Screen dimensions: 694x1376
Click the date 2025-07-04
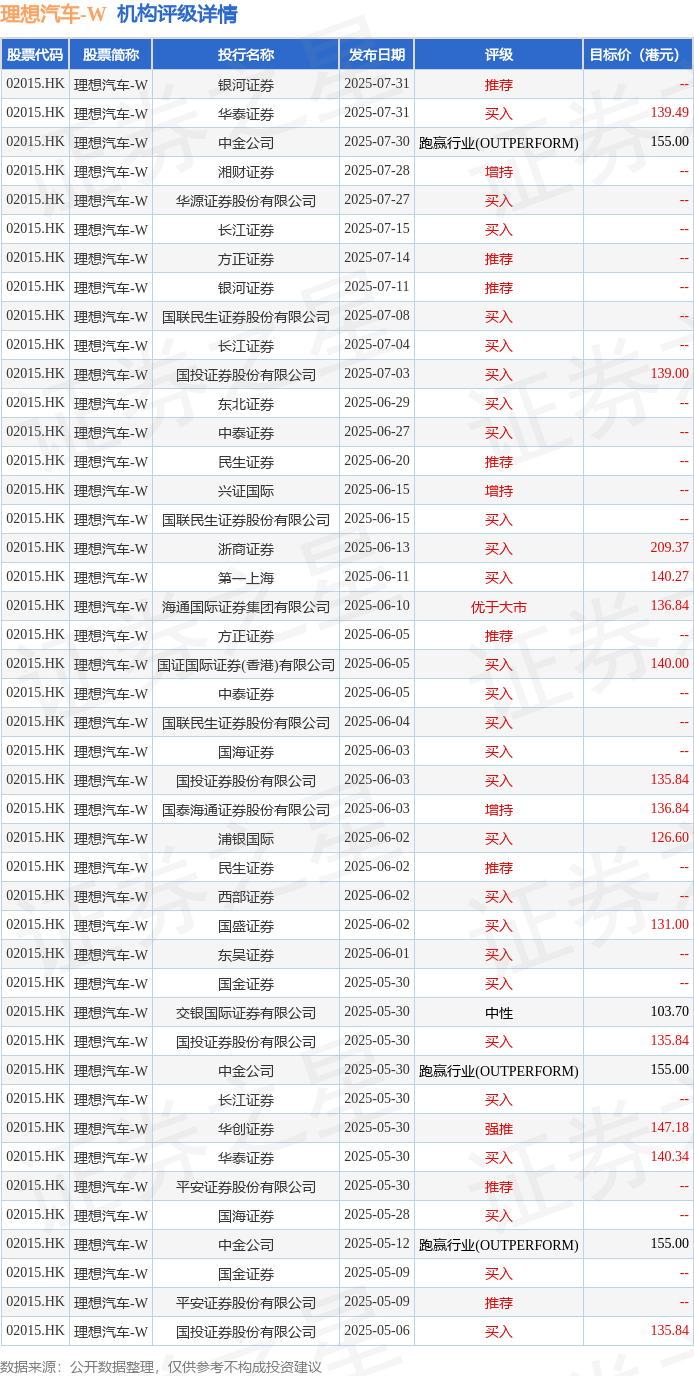pos(377,345)
